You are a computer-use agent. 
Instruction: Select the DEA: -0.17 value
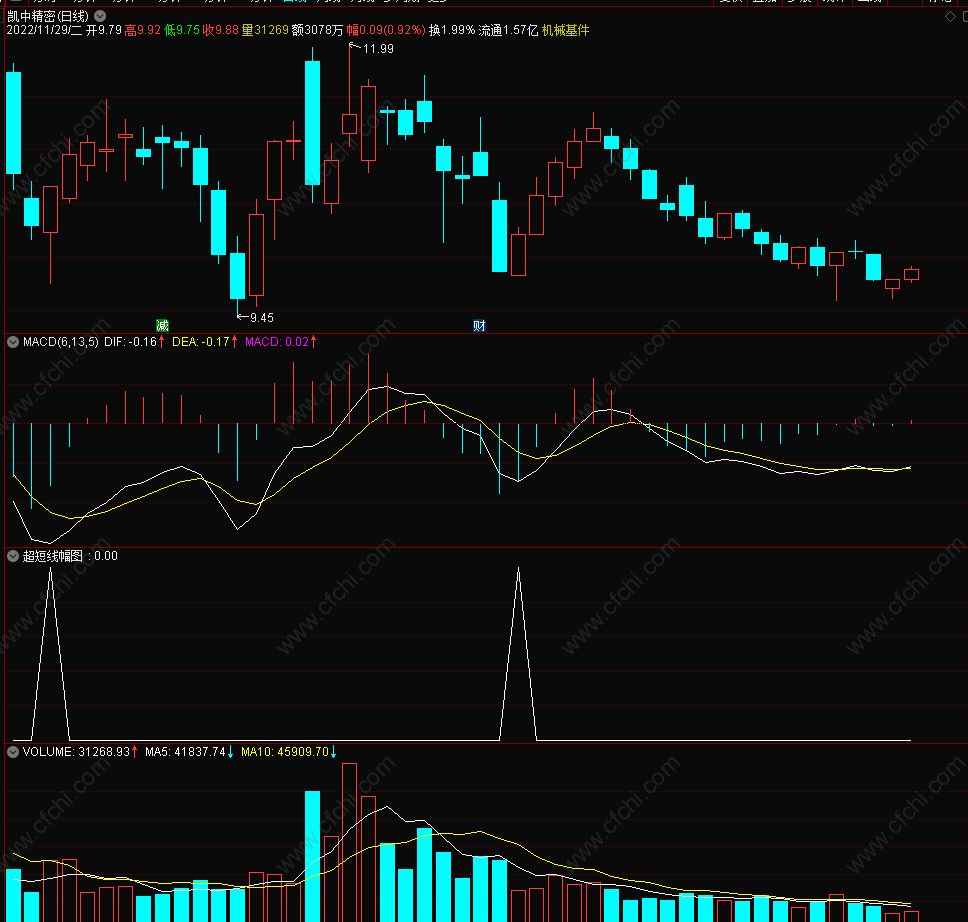[201, 342]
